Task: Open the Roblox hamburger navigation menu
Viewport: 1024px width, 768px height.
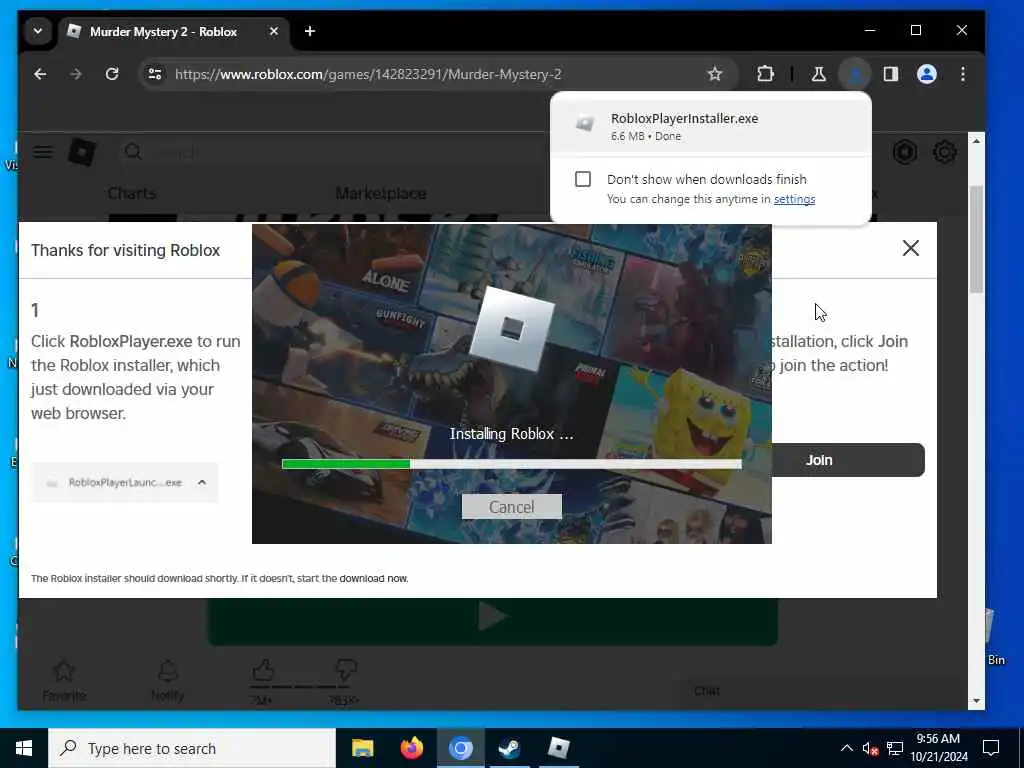Action: point(44,152)
